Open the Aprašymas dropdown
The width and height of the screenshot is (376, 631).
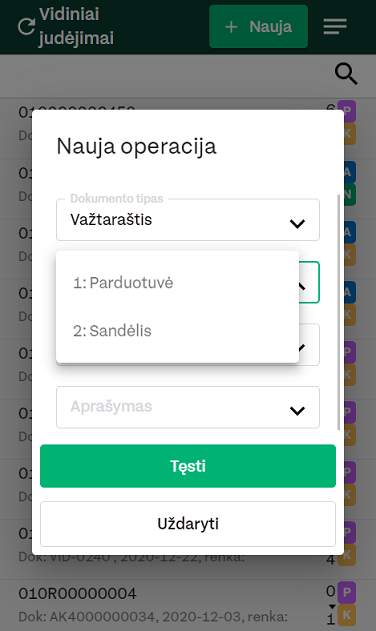(188, 407)
